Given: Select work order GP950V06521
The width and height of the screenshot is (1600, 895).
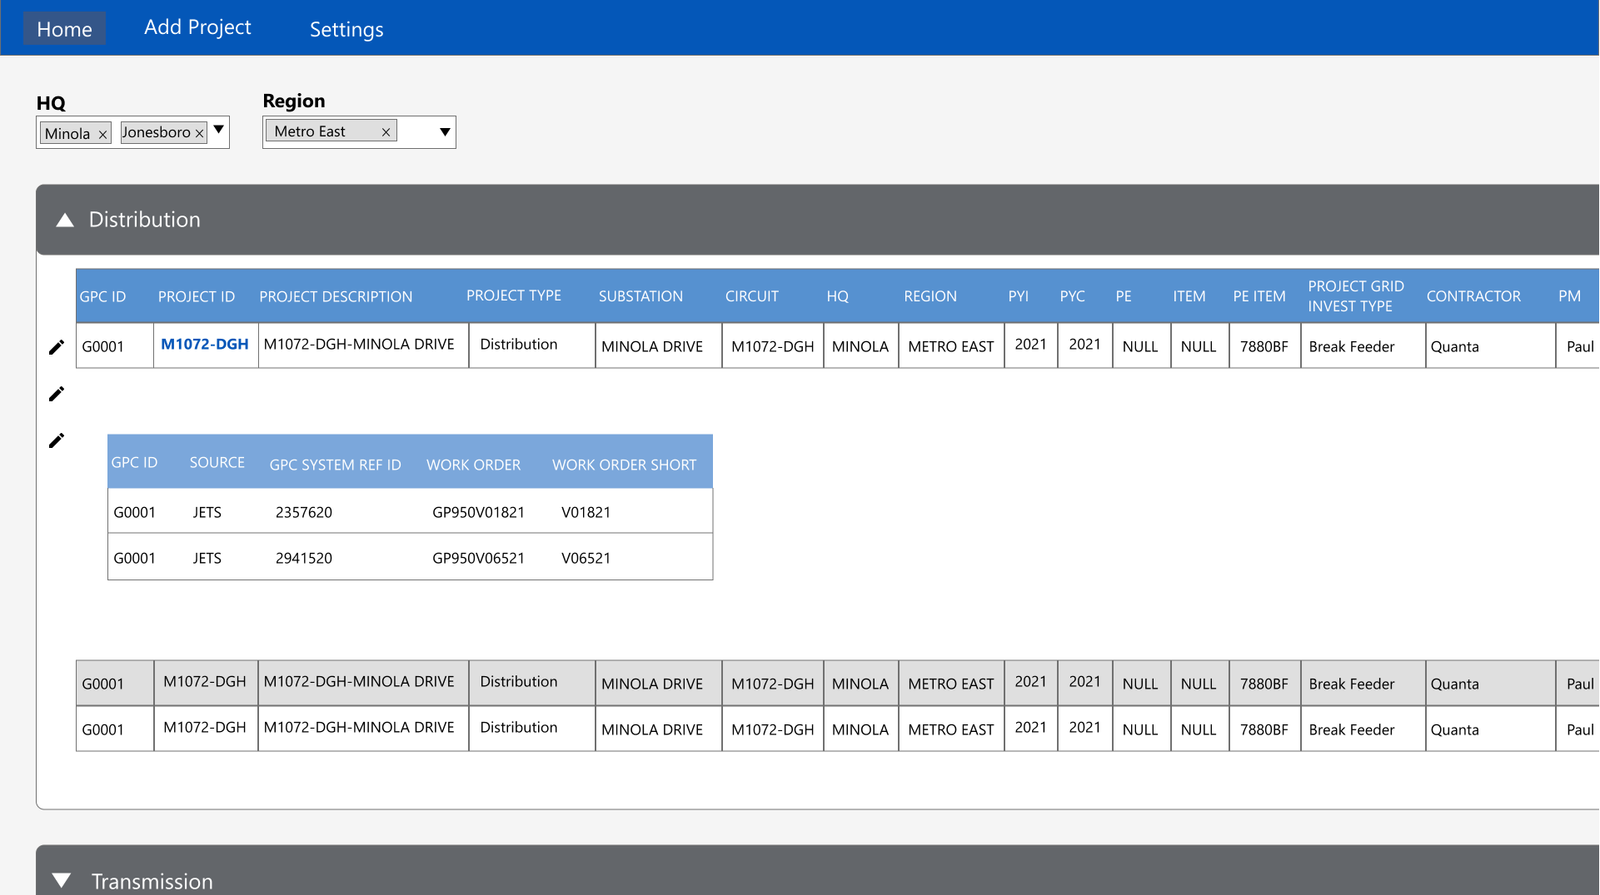Looking at the screenshot, I should [x=478, y=558].
